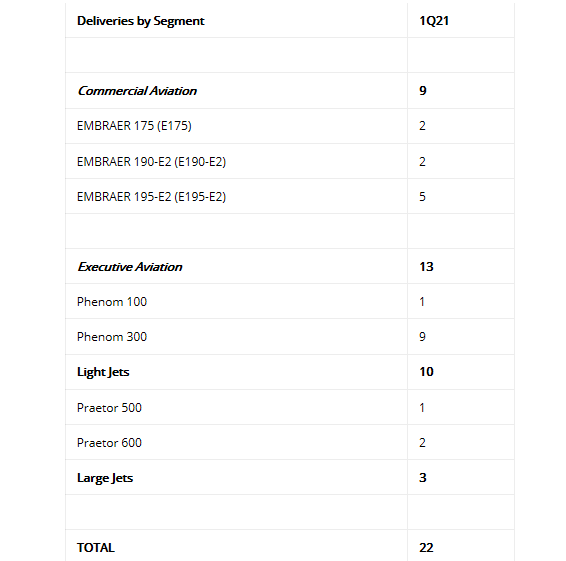Click the Praetor 600 row label
The width and height of the screenshot is (566, 561).
point(109,443)
